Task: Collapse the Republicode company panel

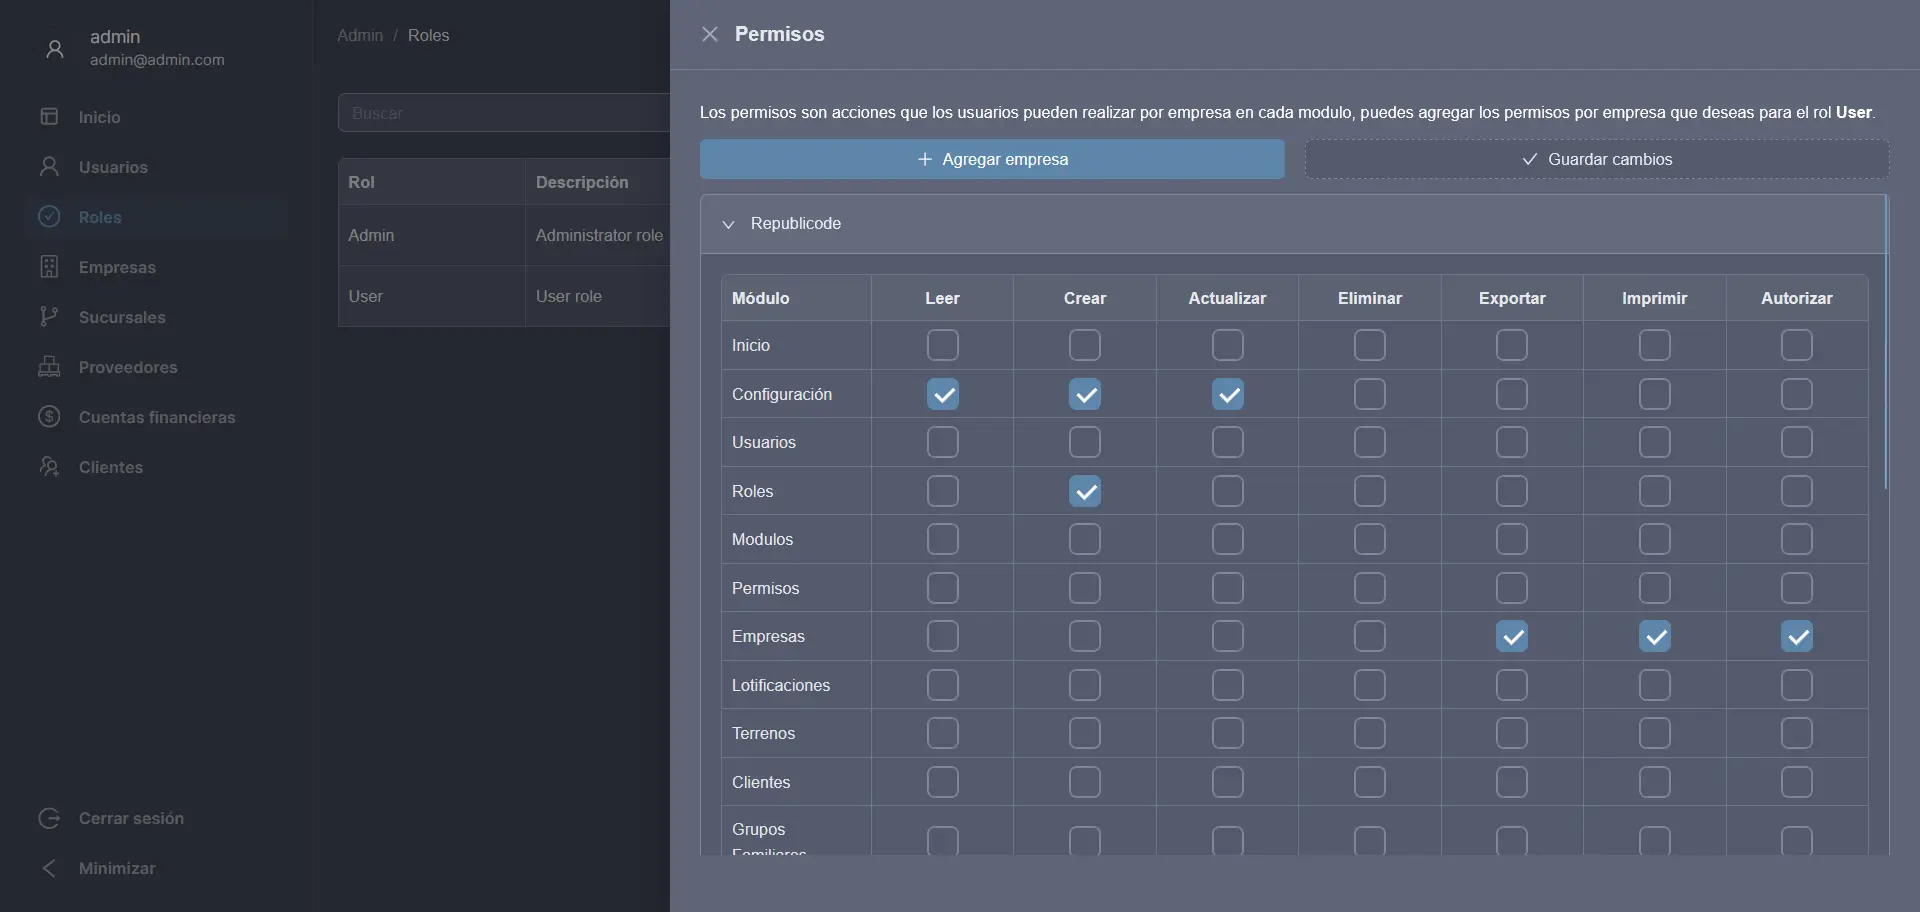Action: click(728, 224)
